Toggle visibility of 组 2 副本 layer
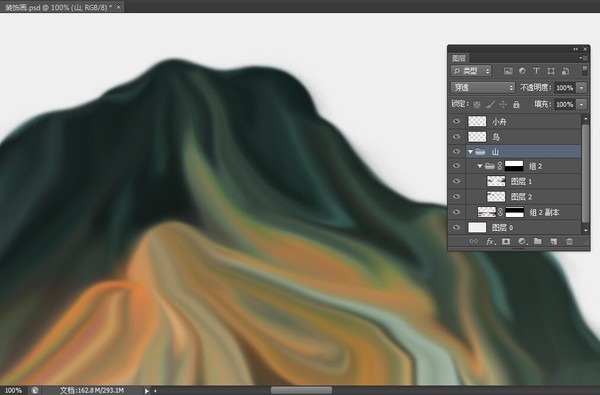This screenshot has height=395, width=600. (x=457, y=212)
